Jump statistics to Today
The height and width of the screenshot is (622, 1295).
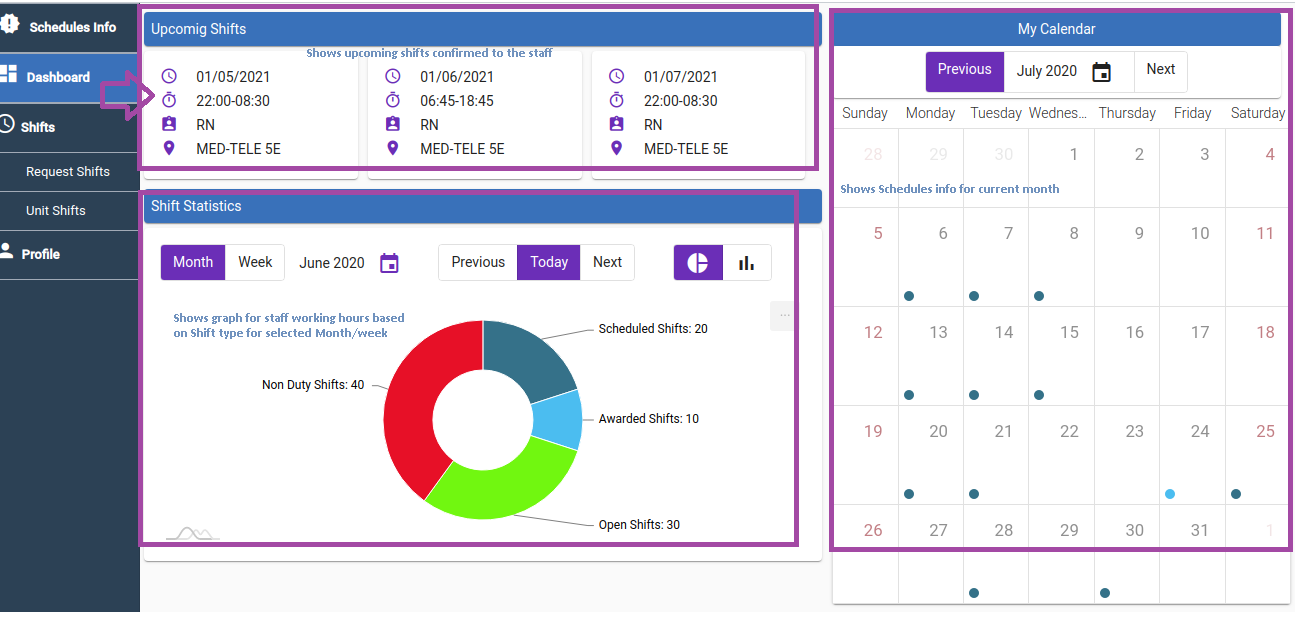(x=549, y=262)
